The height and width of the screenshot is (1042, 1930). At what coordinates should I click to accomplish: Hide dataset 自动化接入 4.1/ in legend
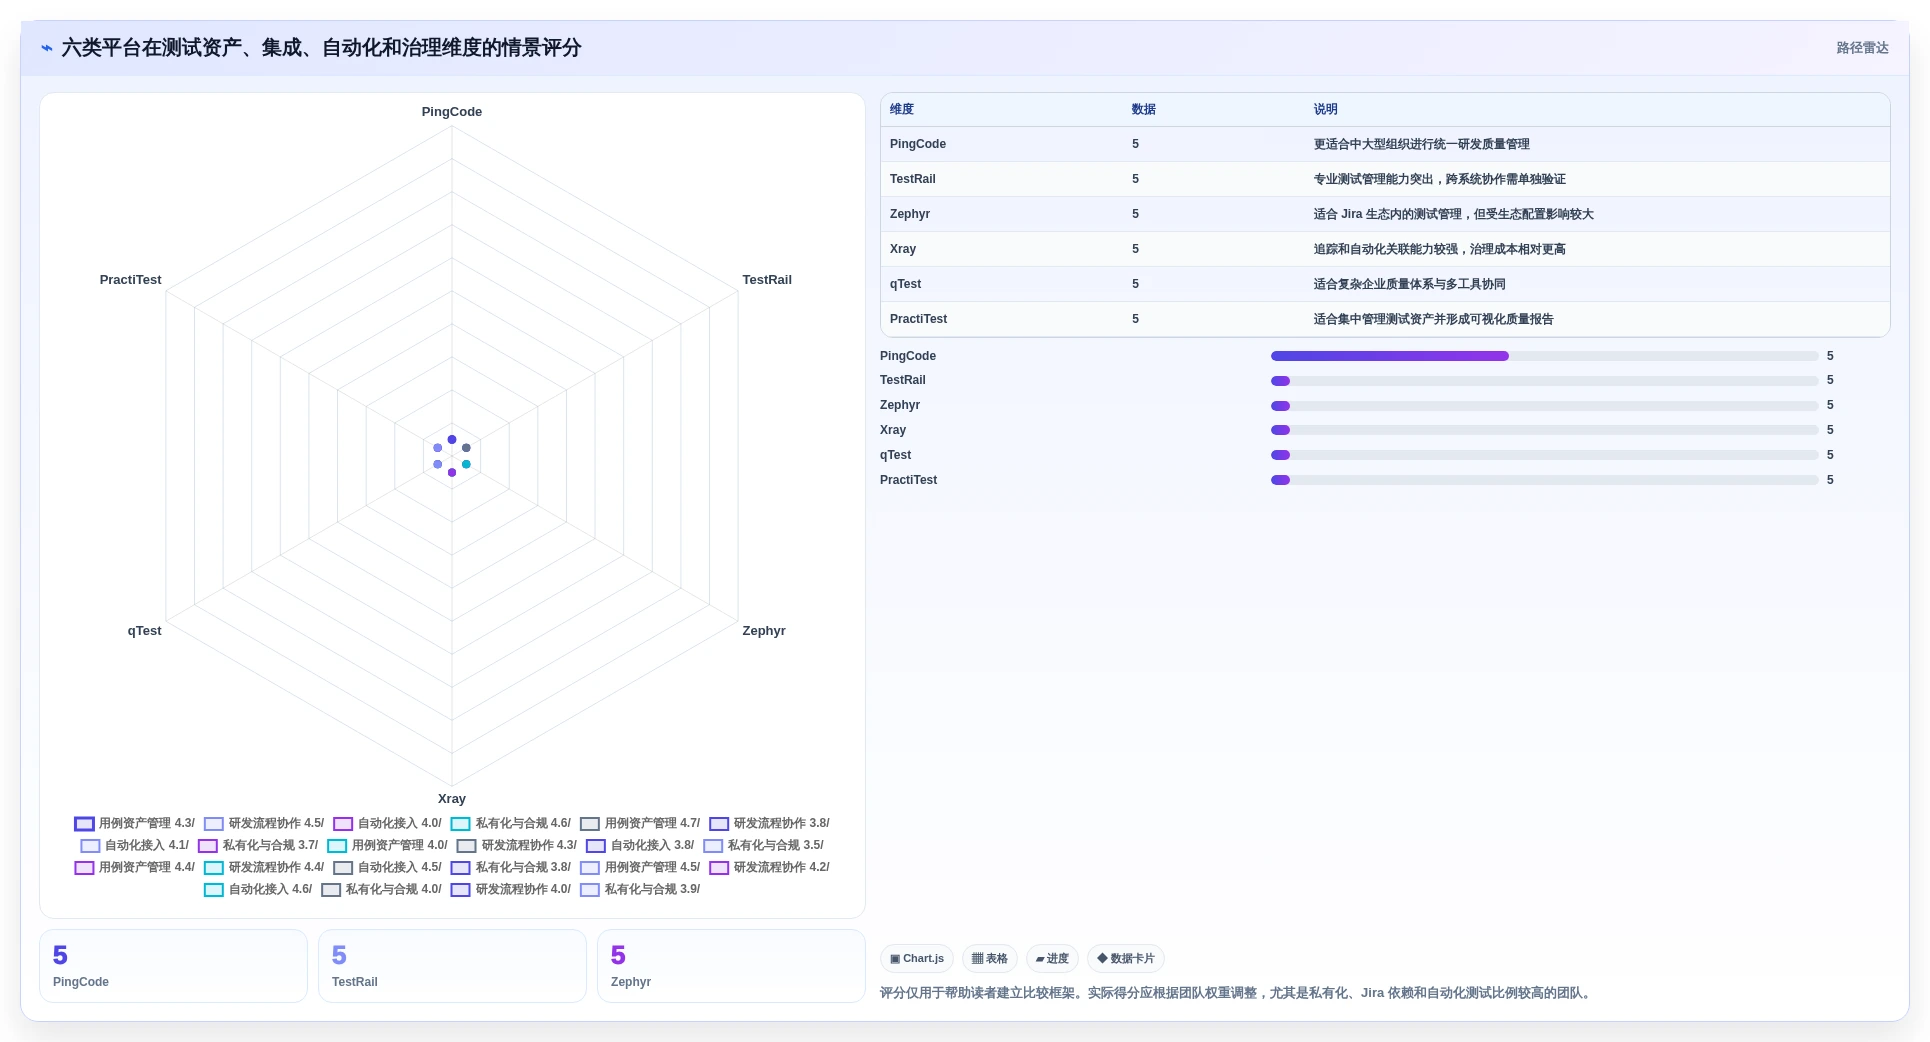(x=135, y=846)
